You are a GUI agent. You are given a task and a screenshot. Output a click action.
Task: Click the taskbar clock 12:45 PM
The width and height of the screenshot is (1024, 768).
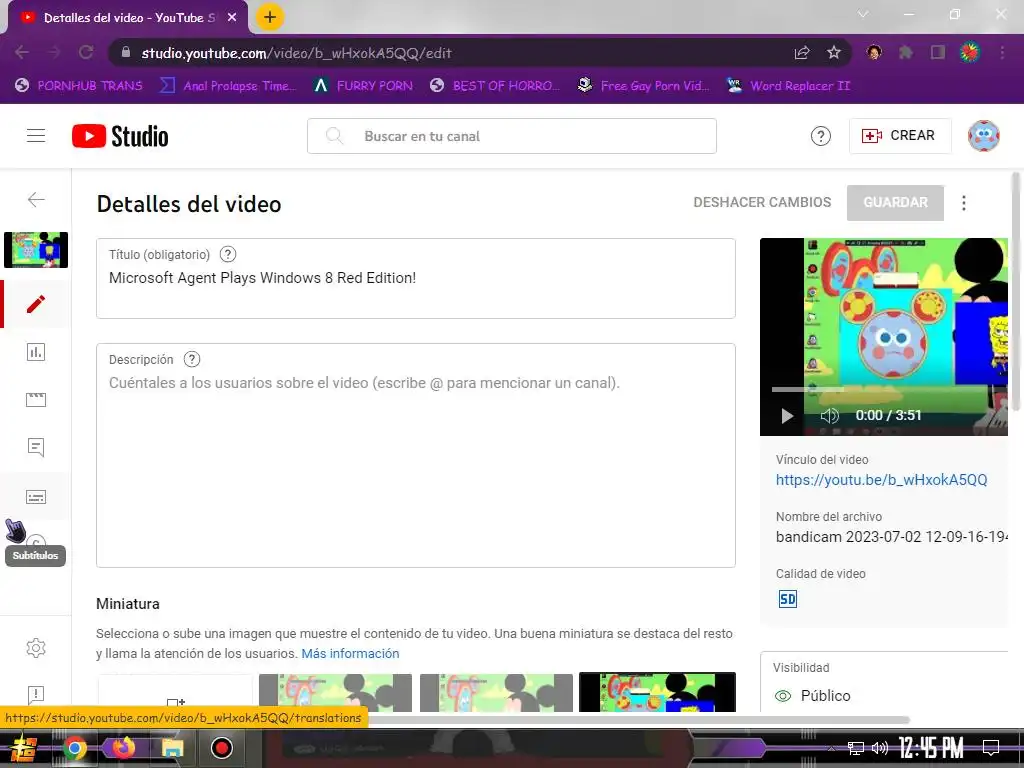(931, 748)
